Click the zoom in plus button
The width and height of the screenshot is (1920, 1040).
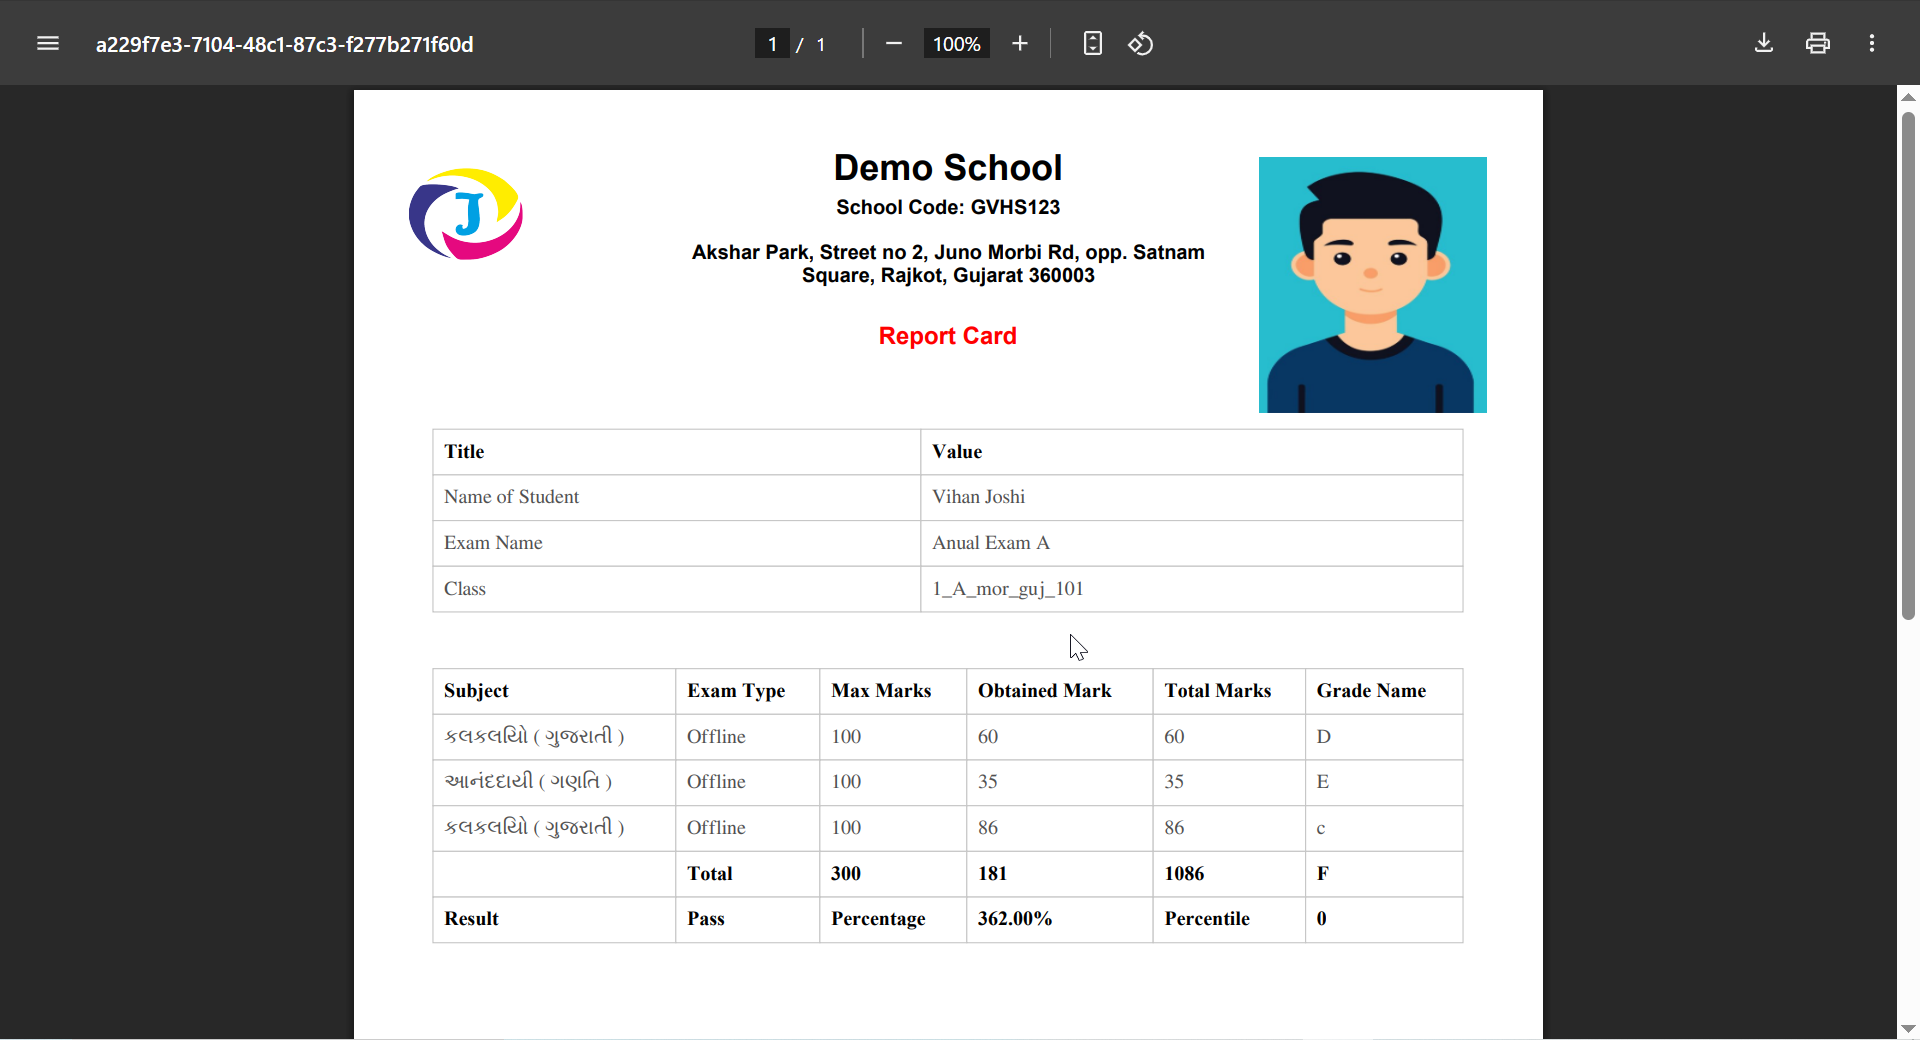point(1019,44)
